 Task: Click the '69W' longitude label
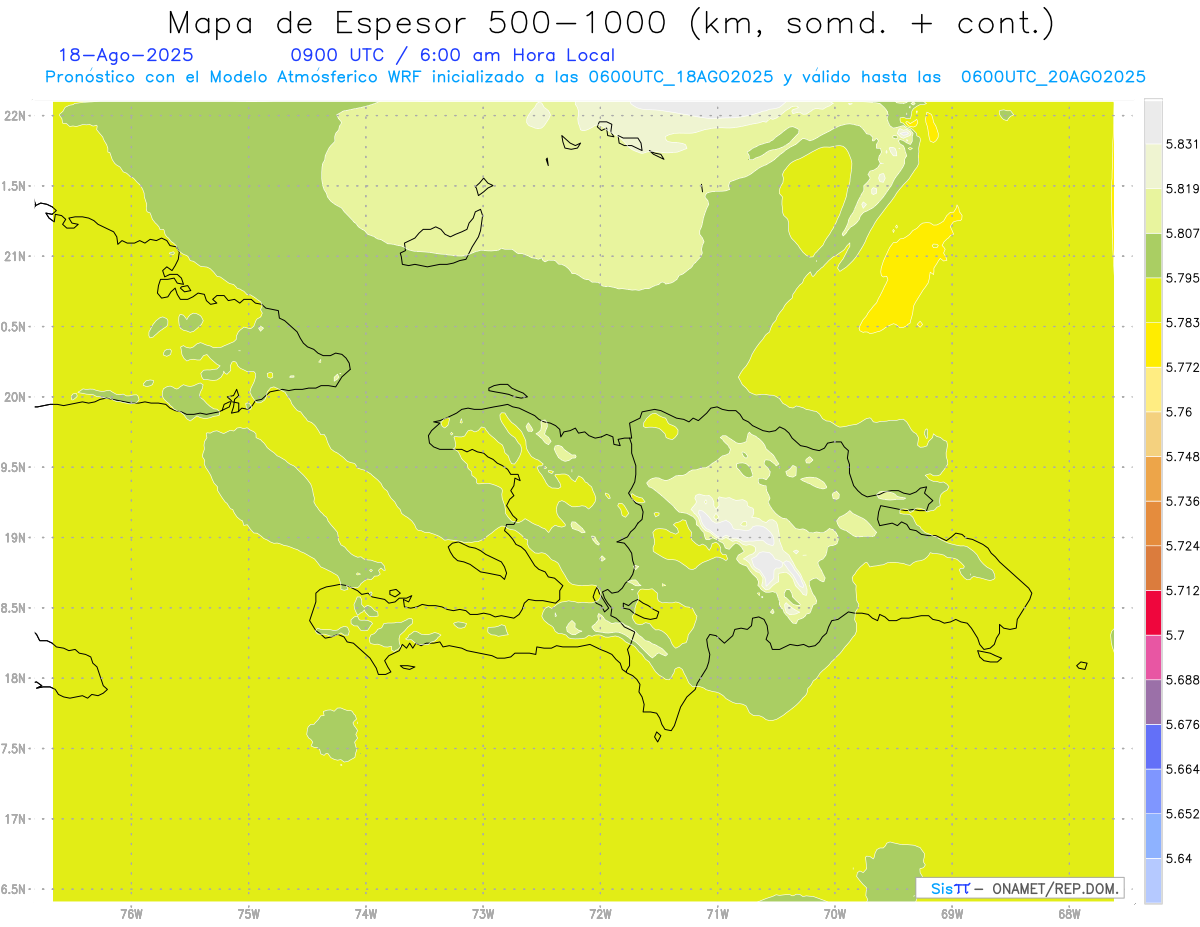pyautogui.click(x=952, y=914)
